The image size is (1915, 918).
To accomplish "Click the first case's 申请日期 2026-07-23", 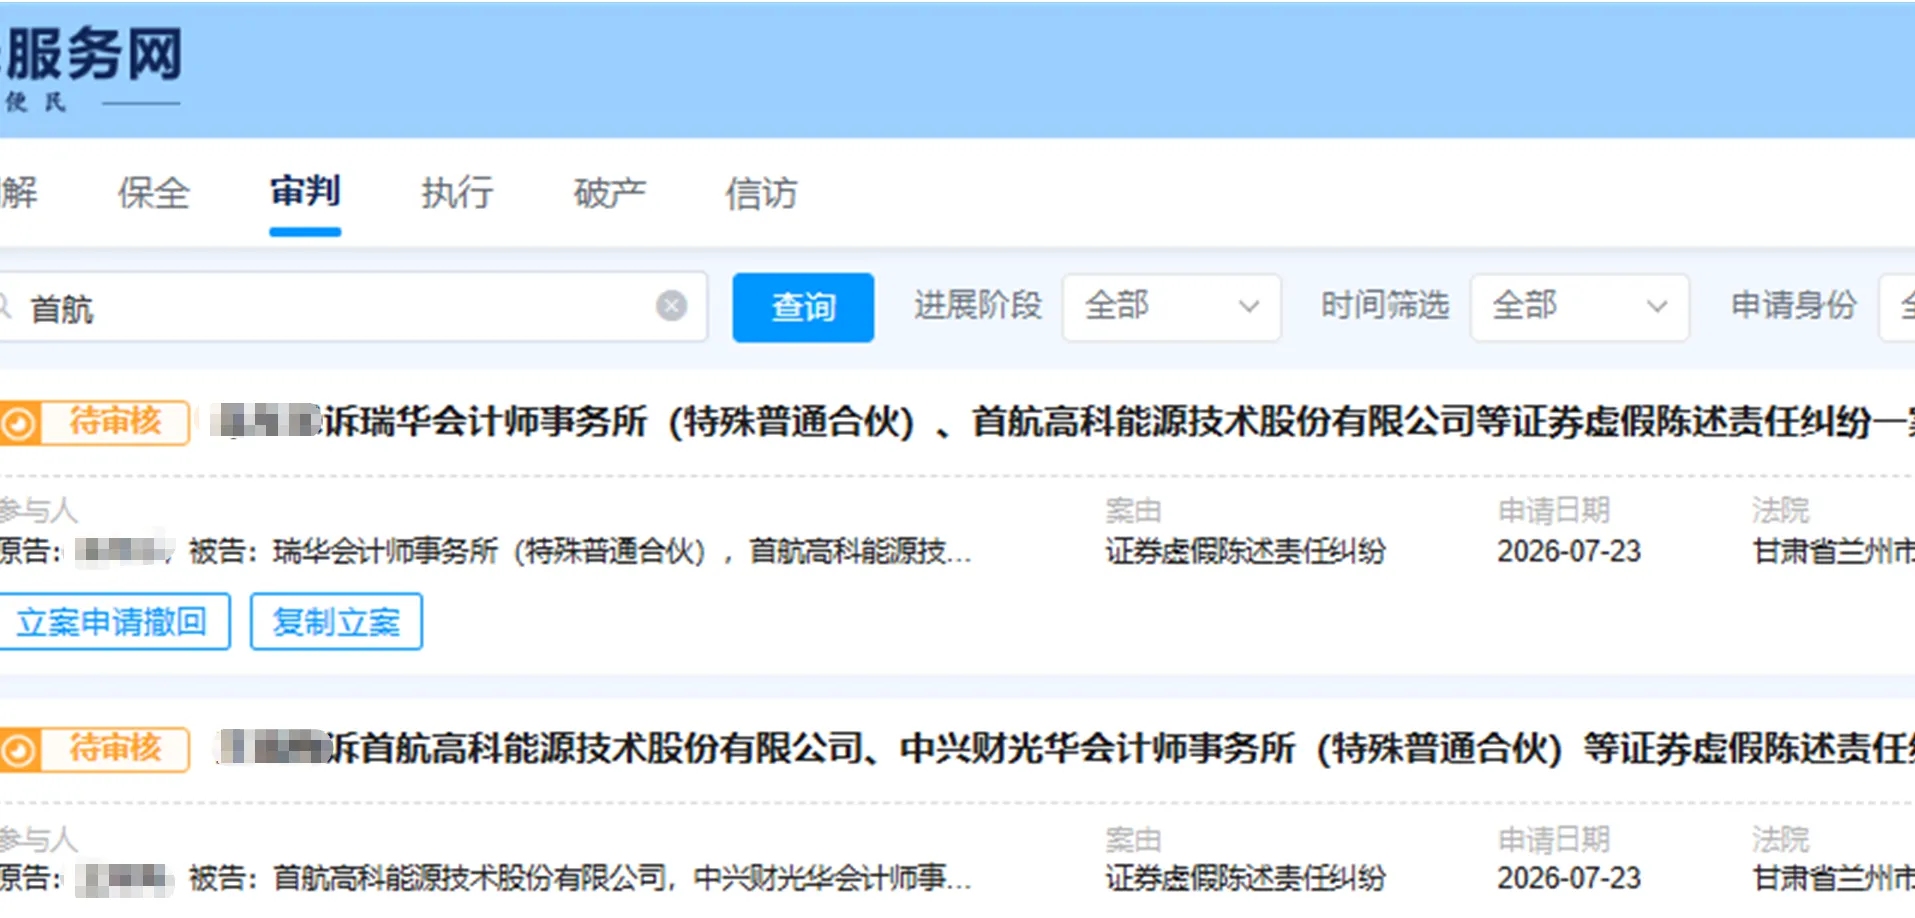I will click(1569, 551).
